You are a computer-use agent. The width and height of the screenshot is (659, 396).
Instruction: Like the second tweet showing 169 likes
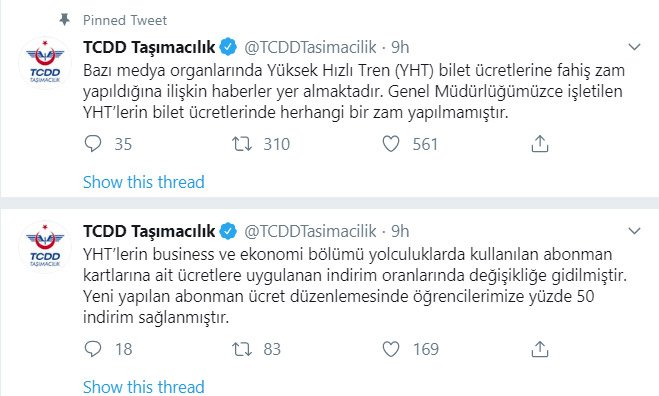(391, 349)
